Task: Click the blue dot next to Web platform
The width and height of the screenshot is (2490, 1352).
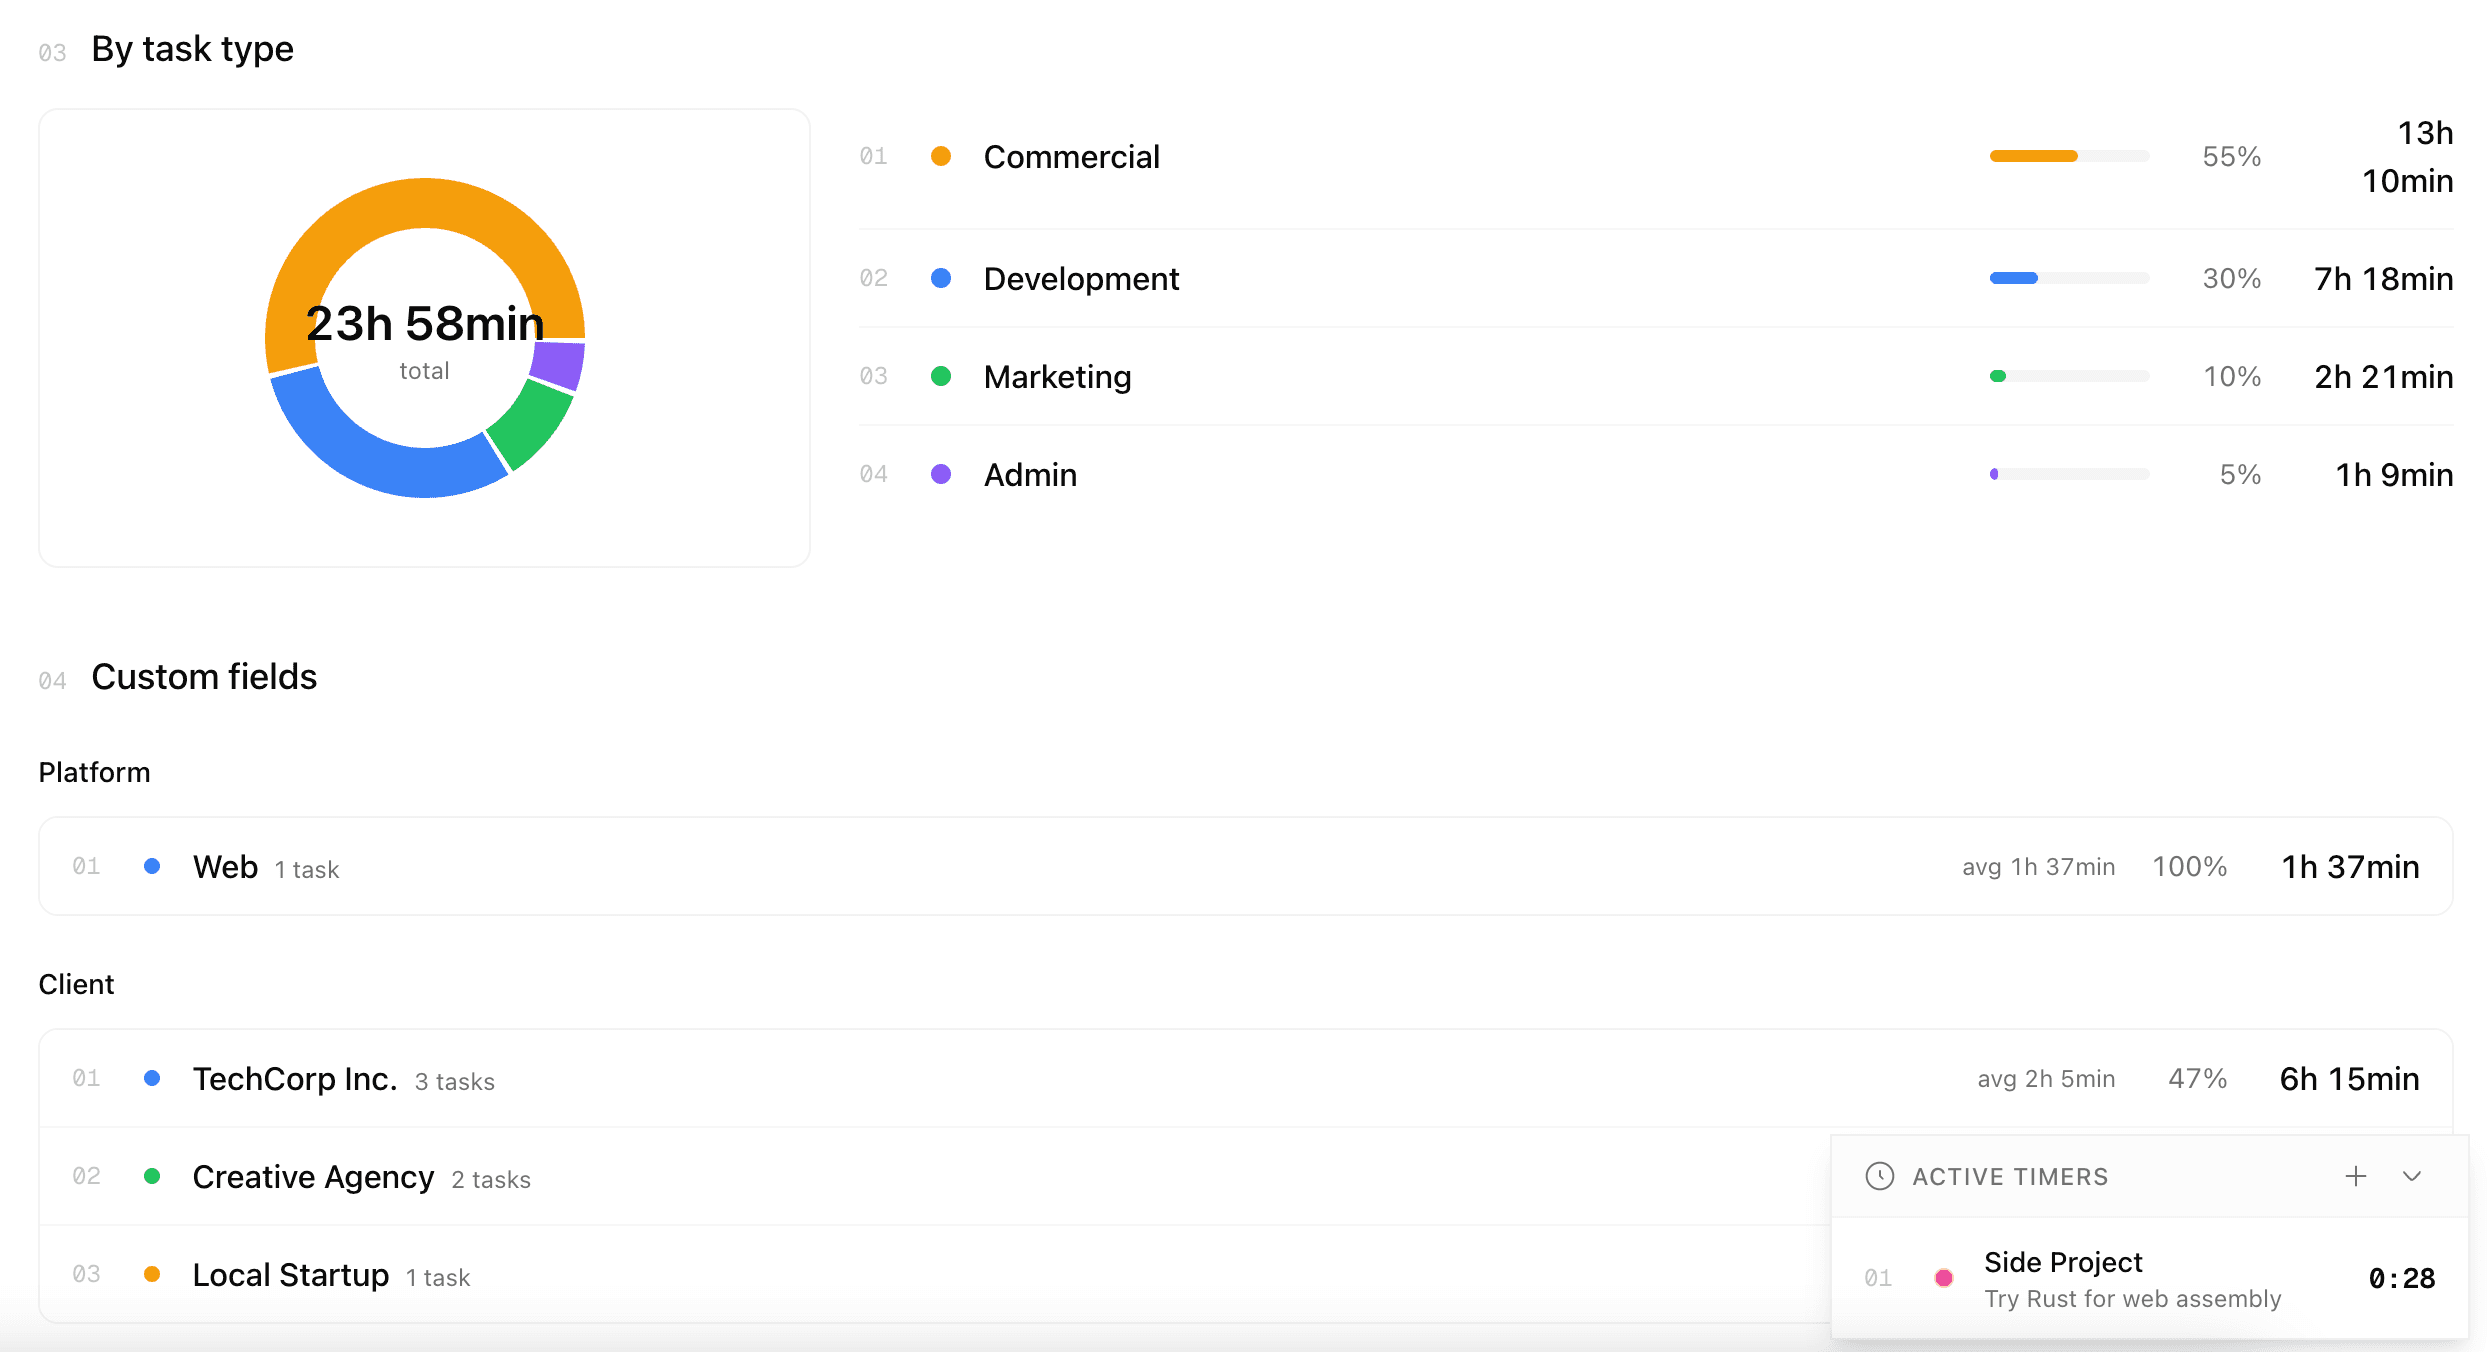Action: coord(153,866)
